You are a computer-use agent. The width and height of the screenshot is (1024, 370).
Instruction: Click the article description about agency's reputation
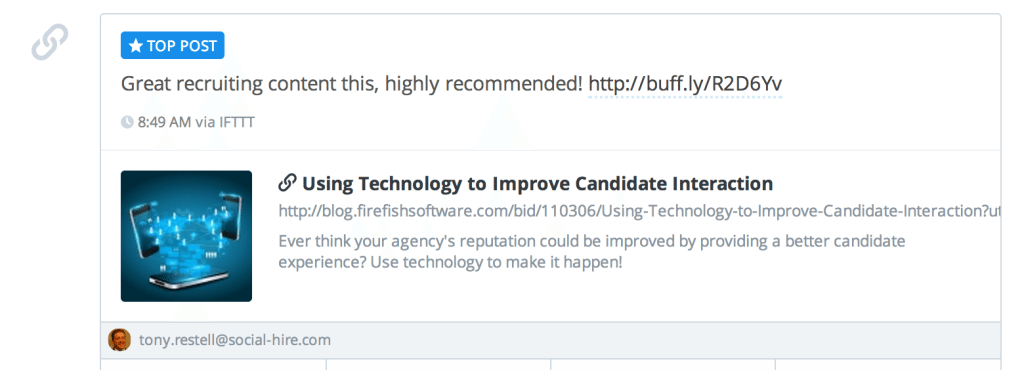tap(592, 252)
